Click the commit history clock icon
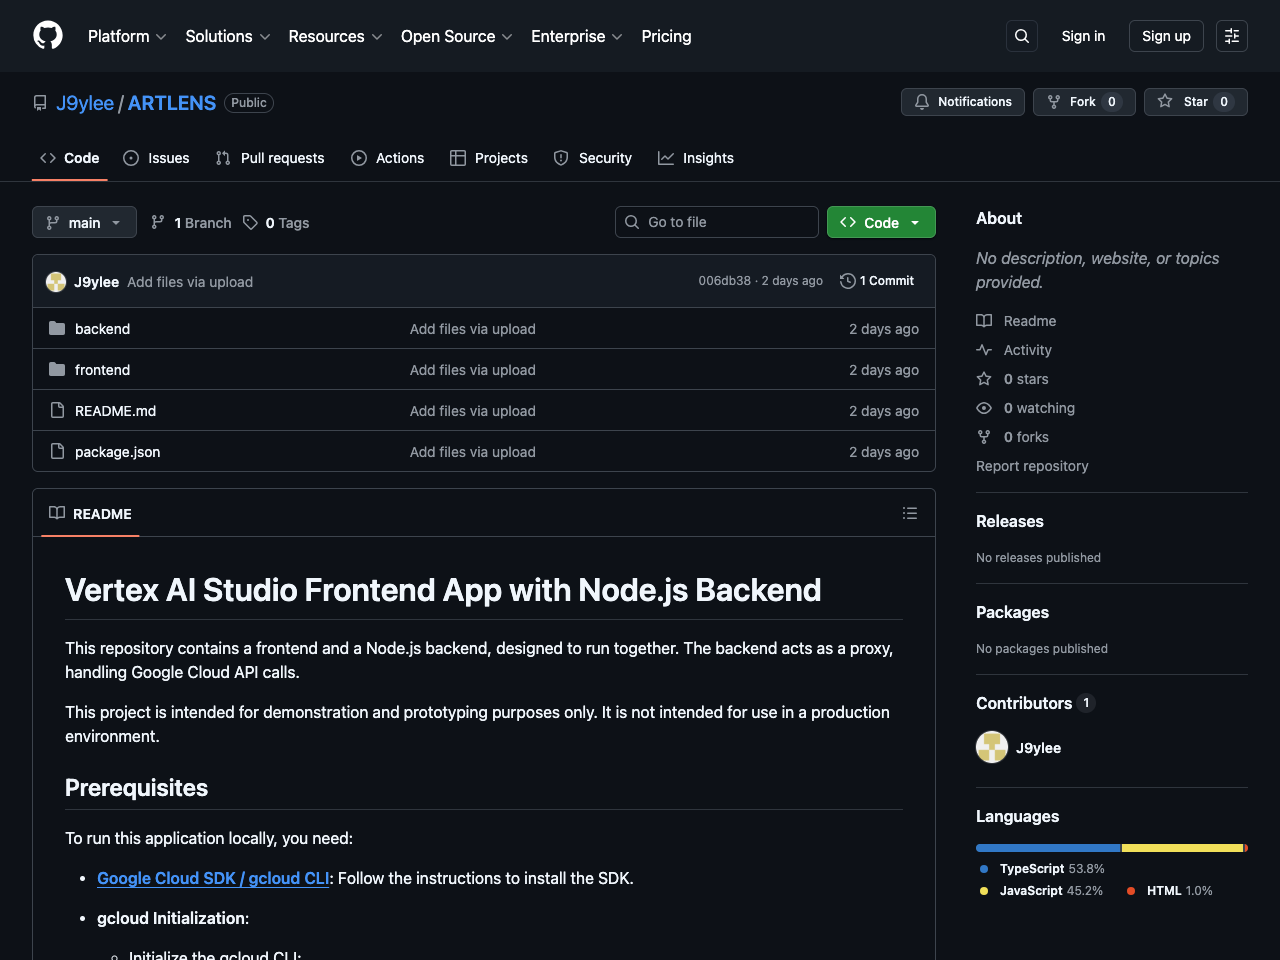Screen dimensions: 1280x960 point(848,281)
